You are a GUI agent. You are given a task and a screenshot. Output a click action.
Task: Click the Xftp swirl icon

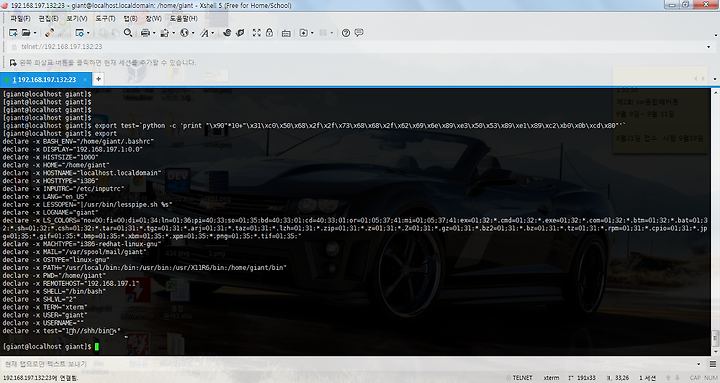(x=227, y=33)
